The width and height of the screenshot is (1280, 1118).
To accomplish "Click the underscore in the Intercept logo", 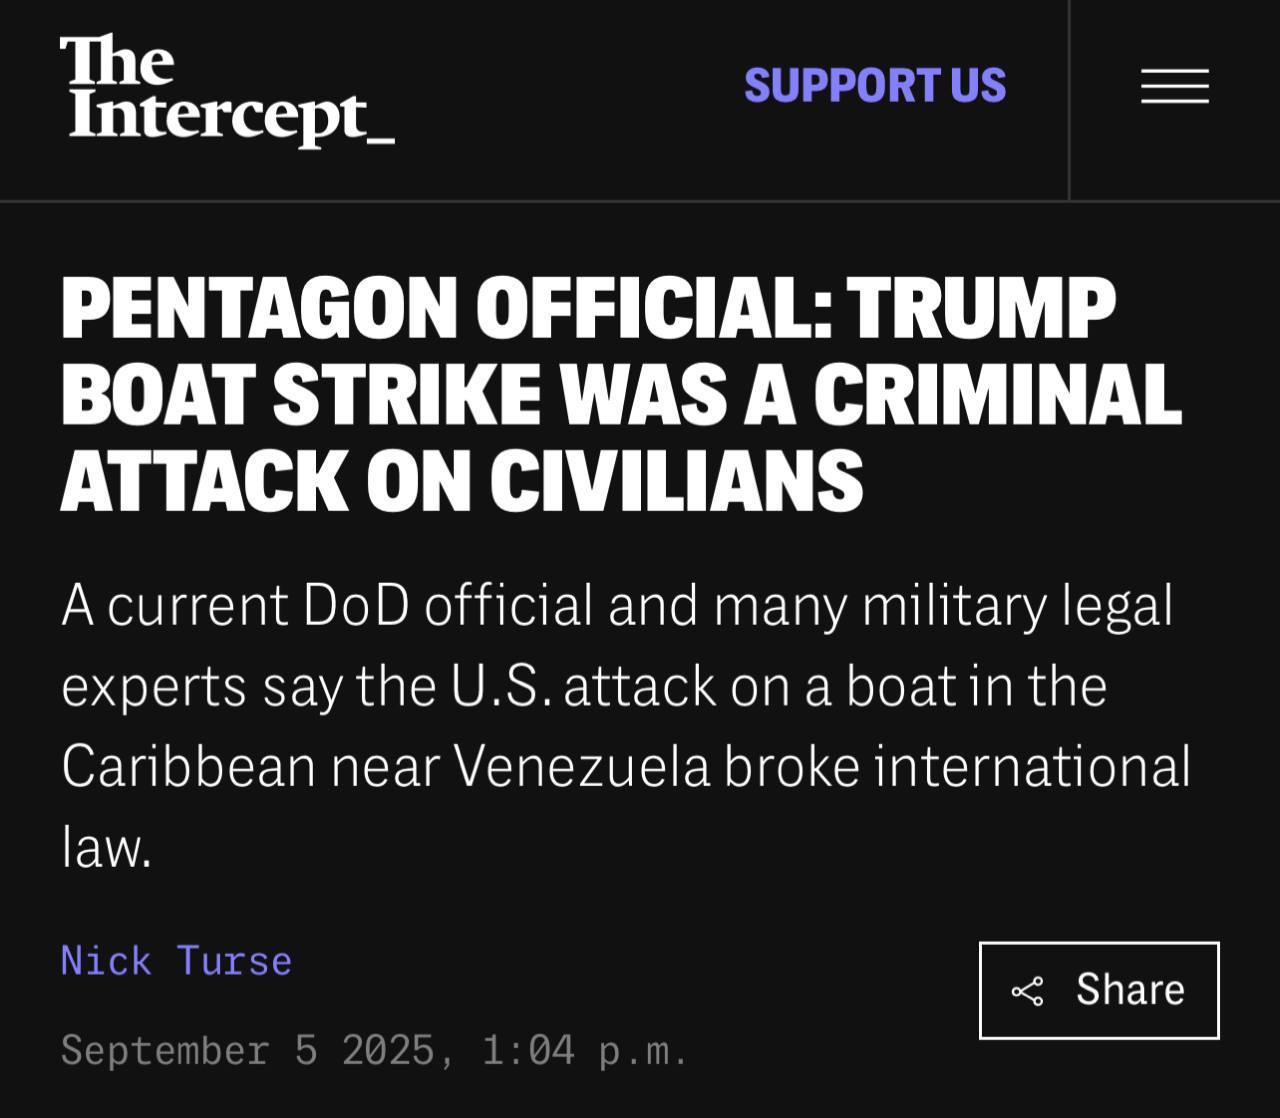I will 381,140.
